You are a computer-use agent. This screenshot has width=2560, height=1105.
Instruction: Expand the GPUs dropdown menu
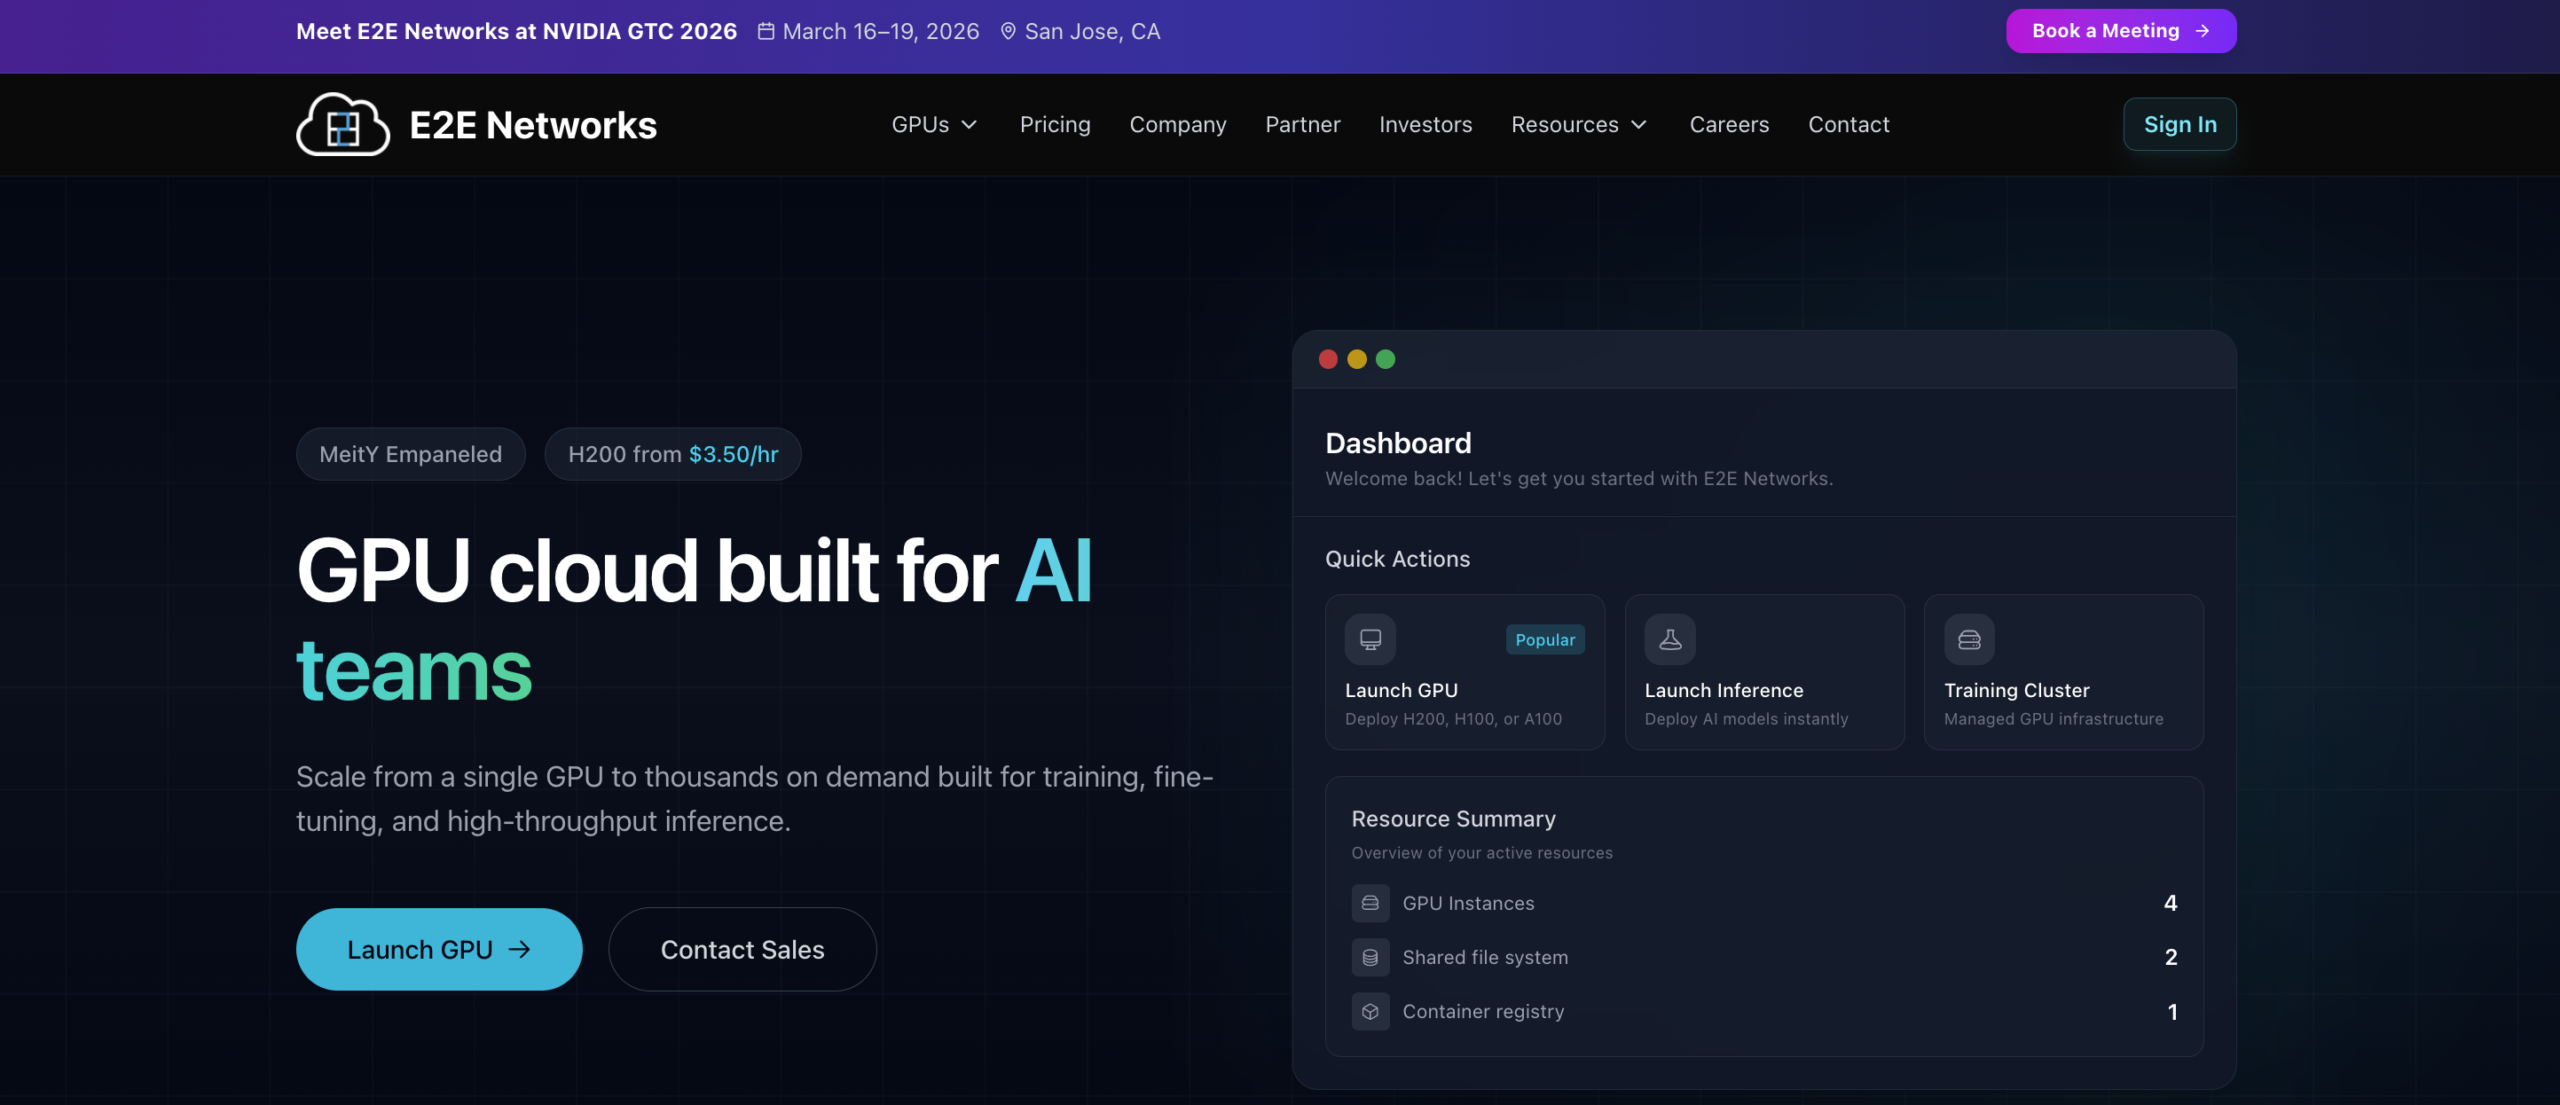click(934, 124)
